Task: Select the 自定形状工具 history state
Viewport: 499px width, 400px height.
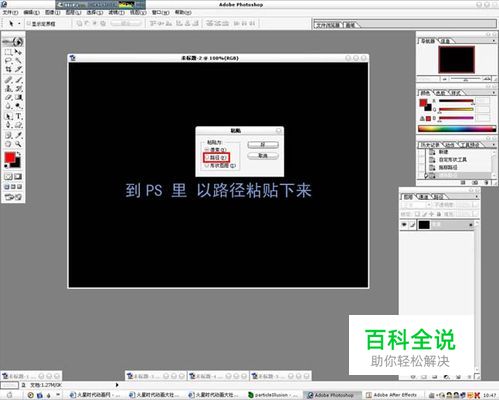Action: pos(452,160)
